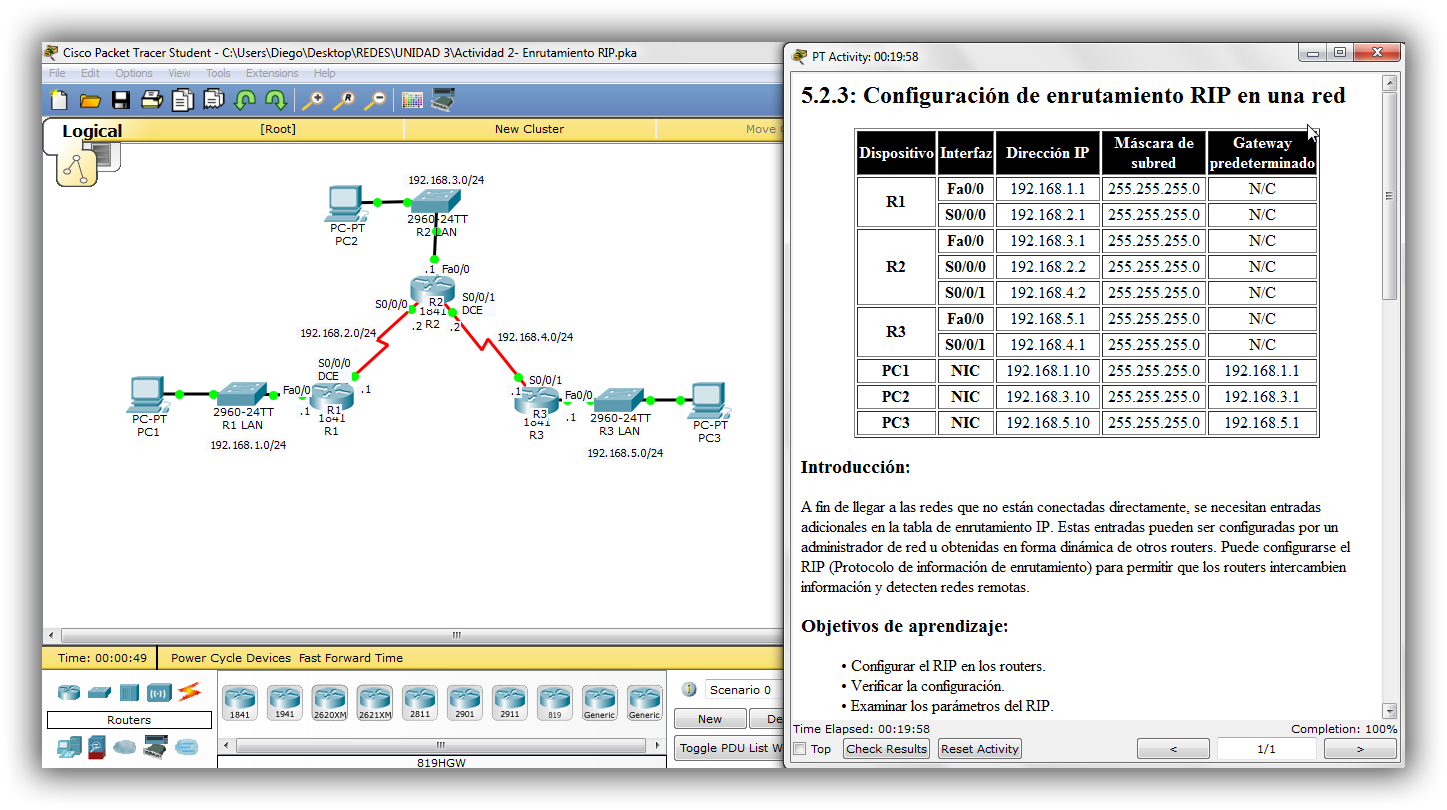Click the Undo arrow on the toolbar
This screenshot has height=810, width=1447.
click(x=246, y=99)
